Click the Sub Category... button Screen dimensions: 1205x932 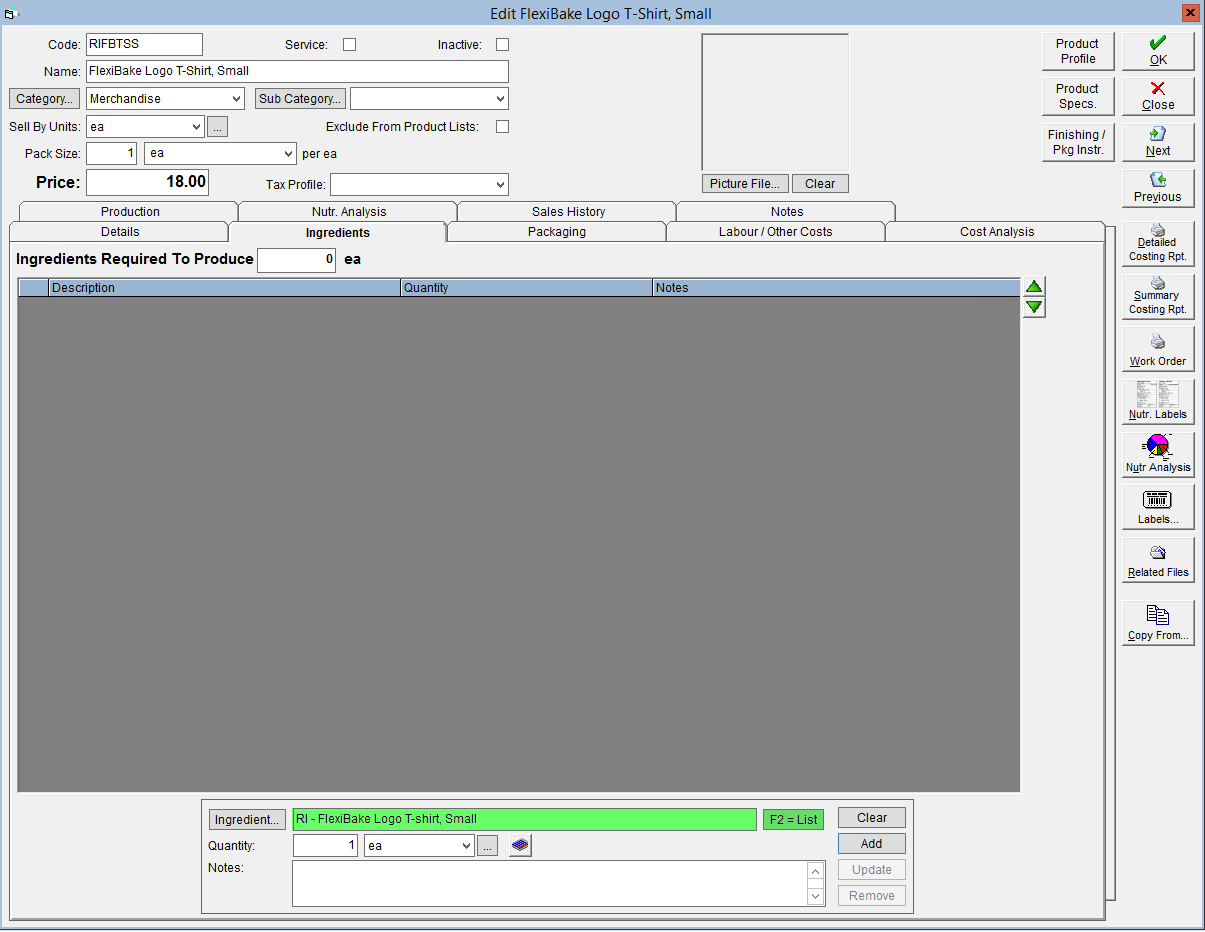point(301,99)
